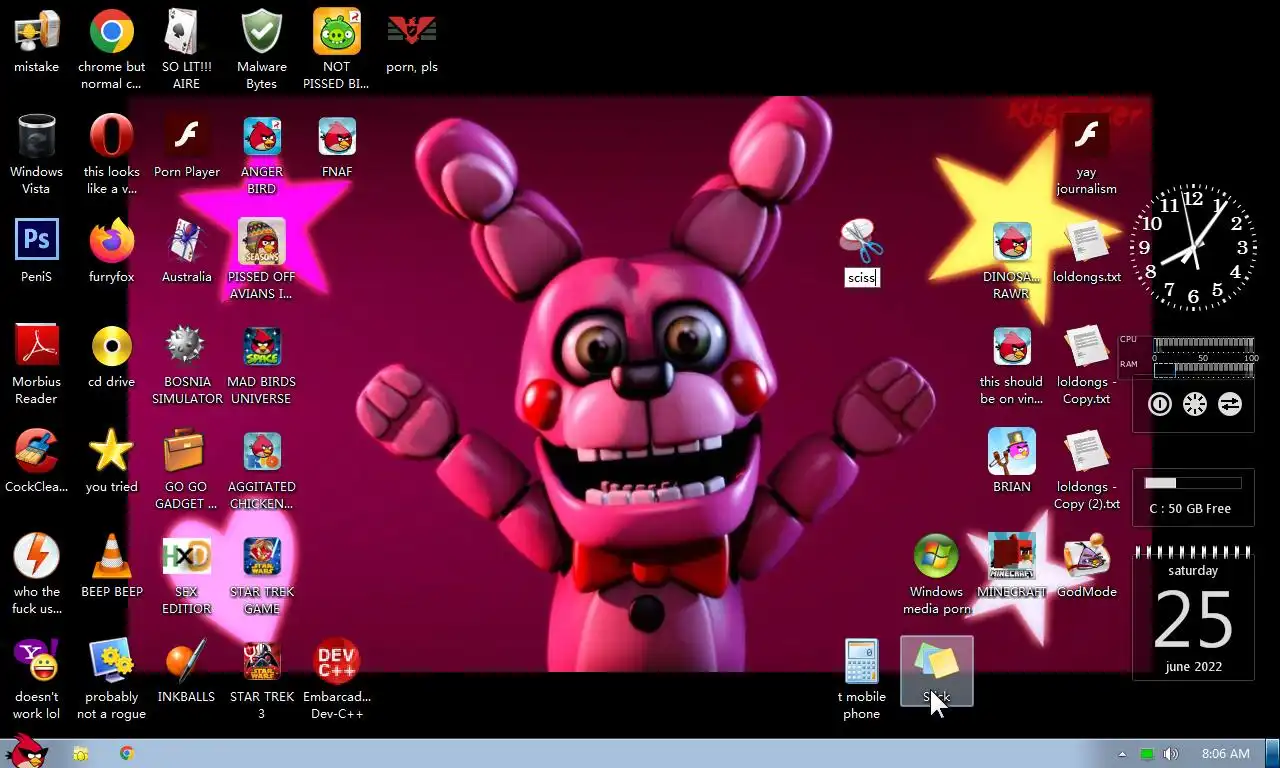Open the INKBALLS icon
Image resolution: width=1280 pixels, height=768 pixels.
click(187, 661)
